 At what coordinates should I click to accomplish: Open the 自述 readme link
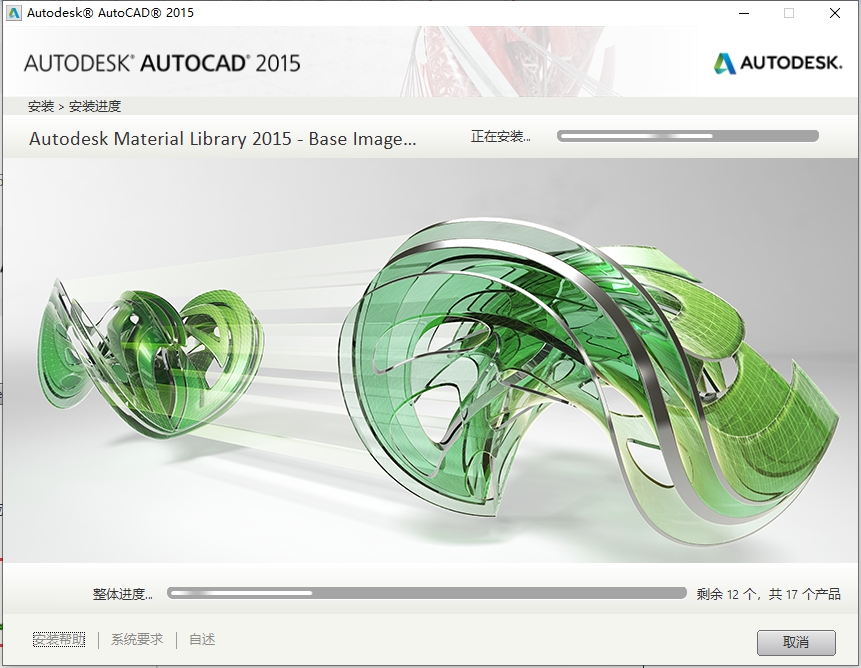pos(200,639)
